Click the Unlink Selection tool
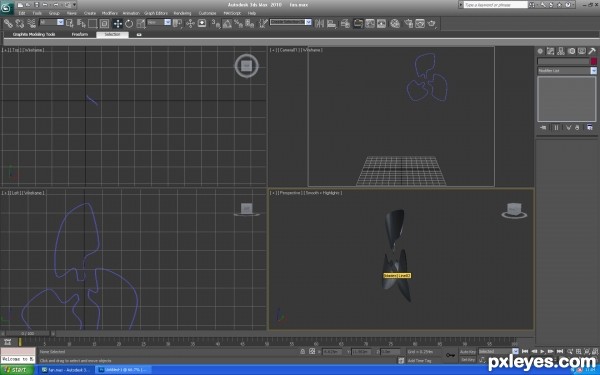Viewport: 600px width, 375px height. pos(20,24)
